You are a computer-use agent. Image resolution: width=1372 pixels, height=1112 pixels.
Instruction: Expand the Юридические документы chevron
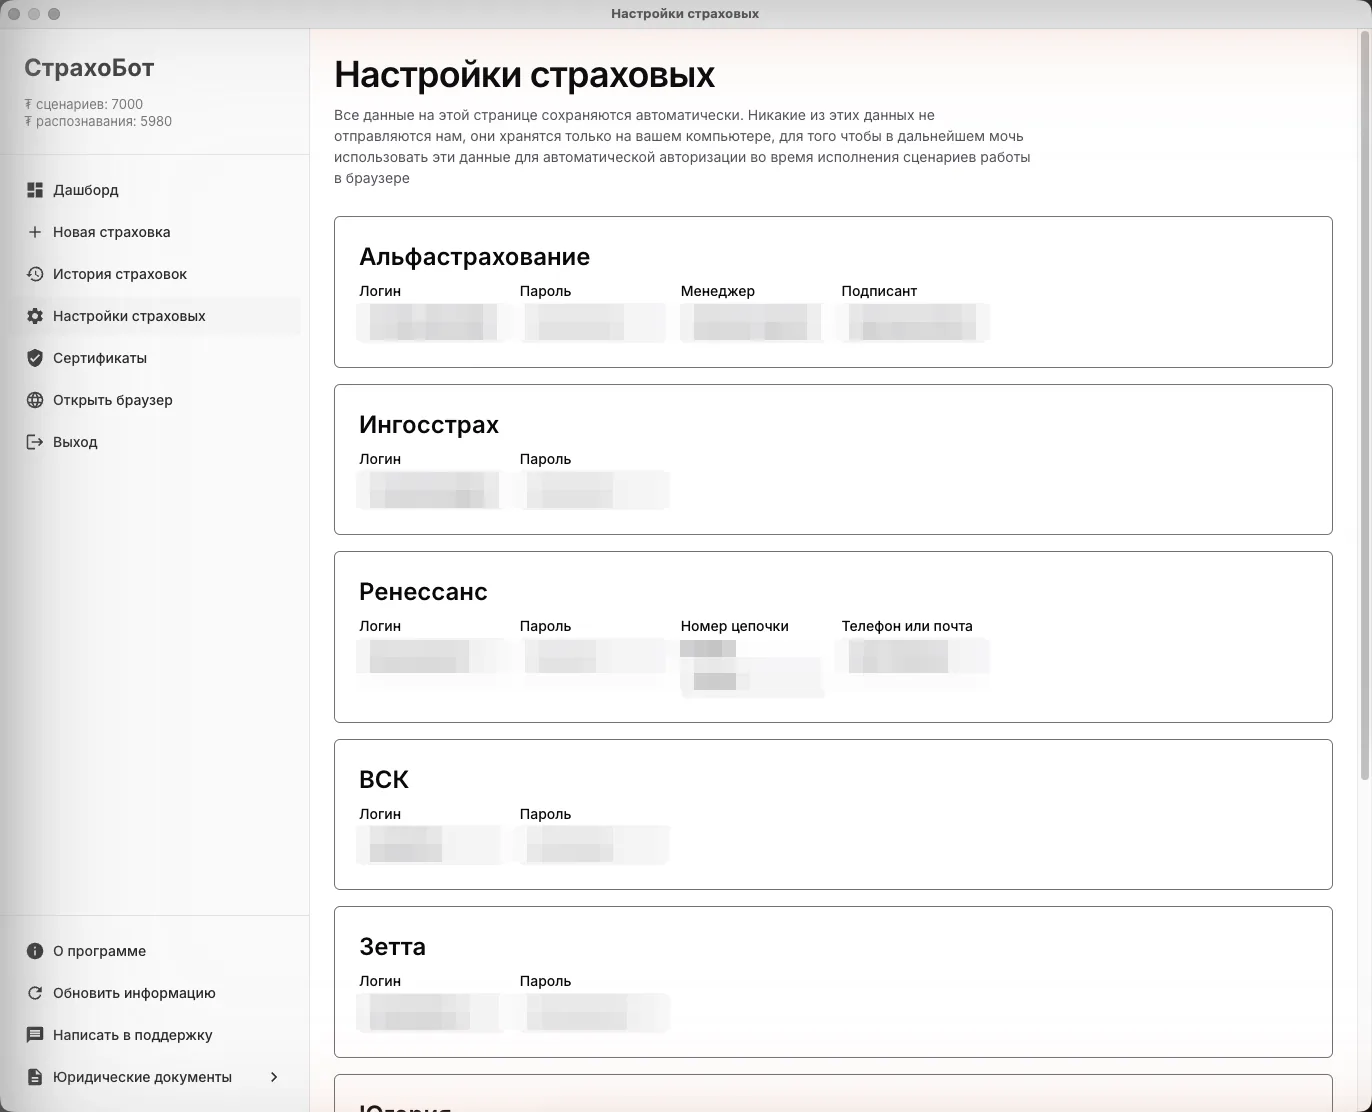(x=274, y=1077)
